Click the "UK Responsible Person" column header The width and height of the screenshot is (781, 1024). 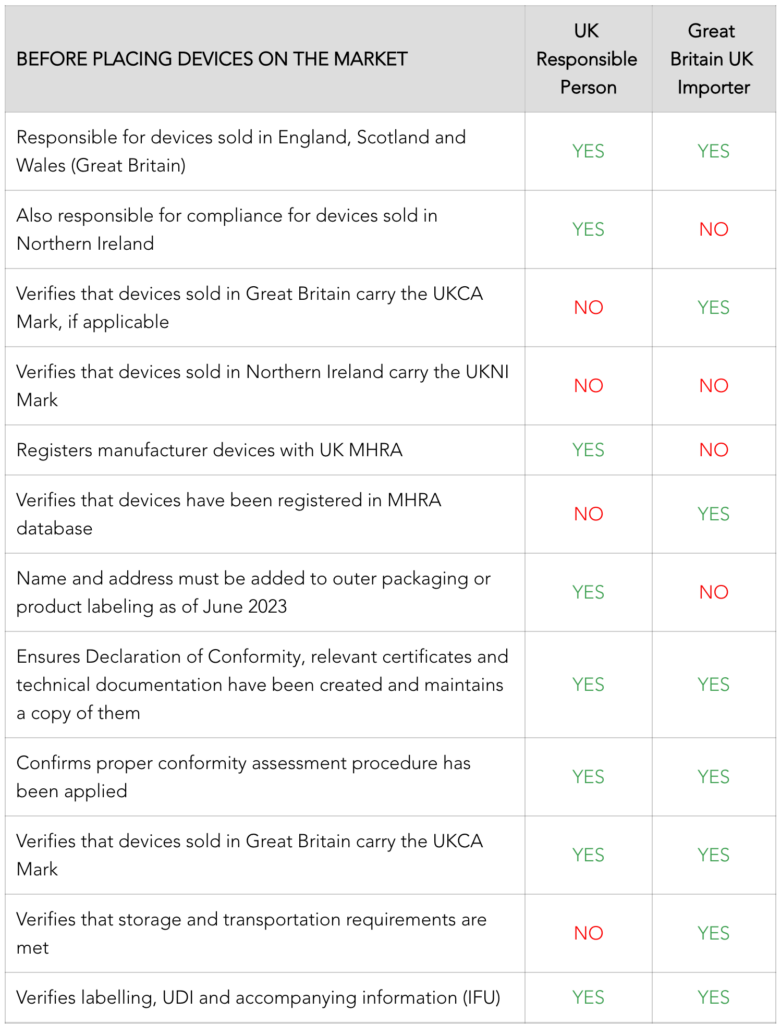(x=587, y=59)
